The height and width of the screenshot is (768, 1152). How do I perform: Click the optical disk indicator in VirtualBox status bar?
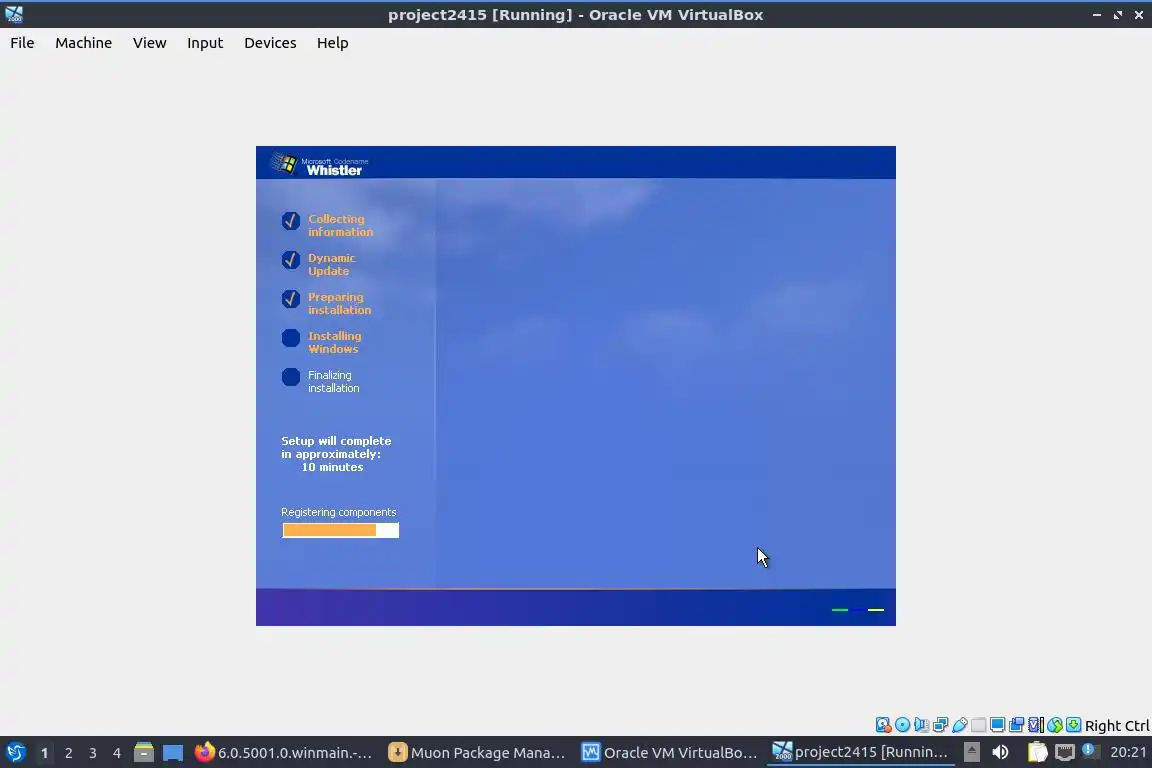[902, 725]
